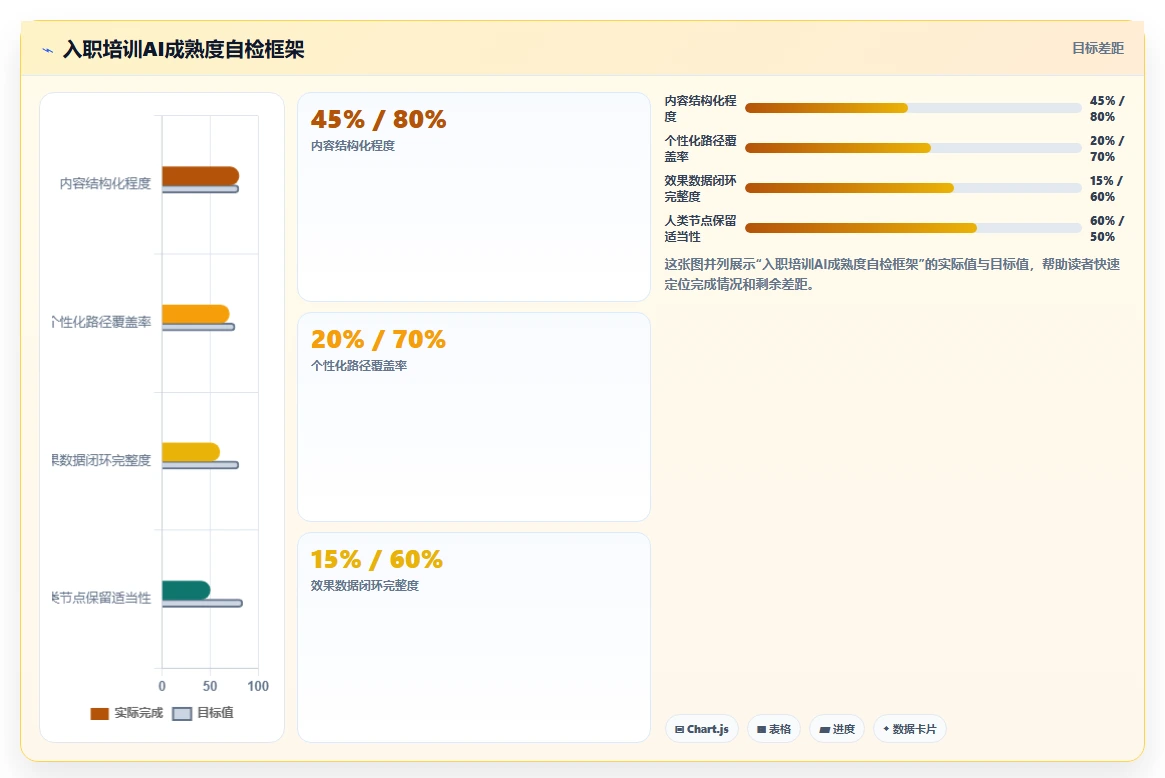Click the 15% / 60% progress value
This screenshot has height=778, width=1165.
pos(1107,189)
